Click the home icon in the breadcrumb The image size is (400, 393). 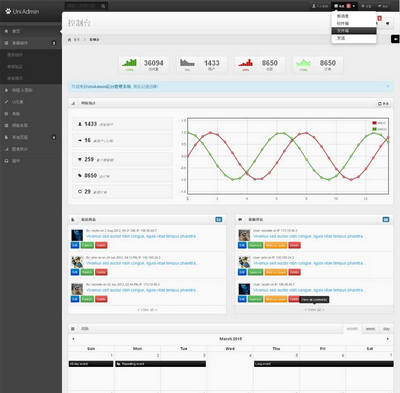point(69,40)
